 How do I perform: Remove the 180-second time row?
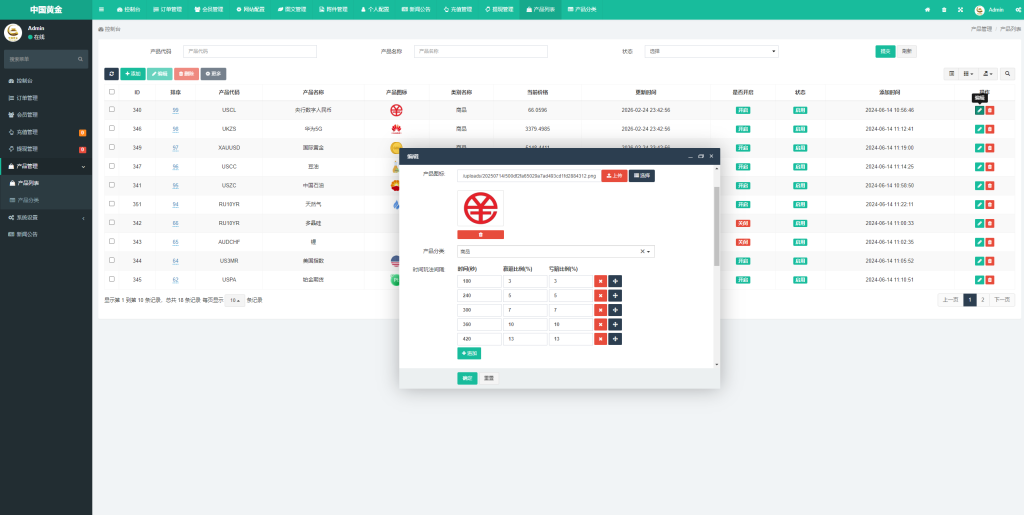(x=600, y=281)
